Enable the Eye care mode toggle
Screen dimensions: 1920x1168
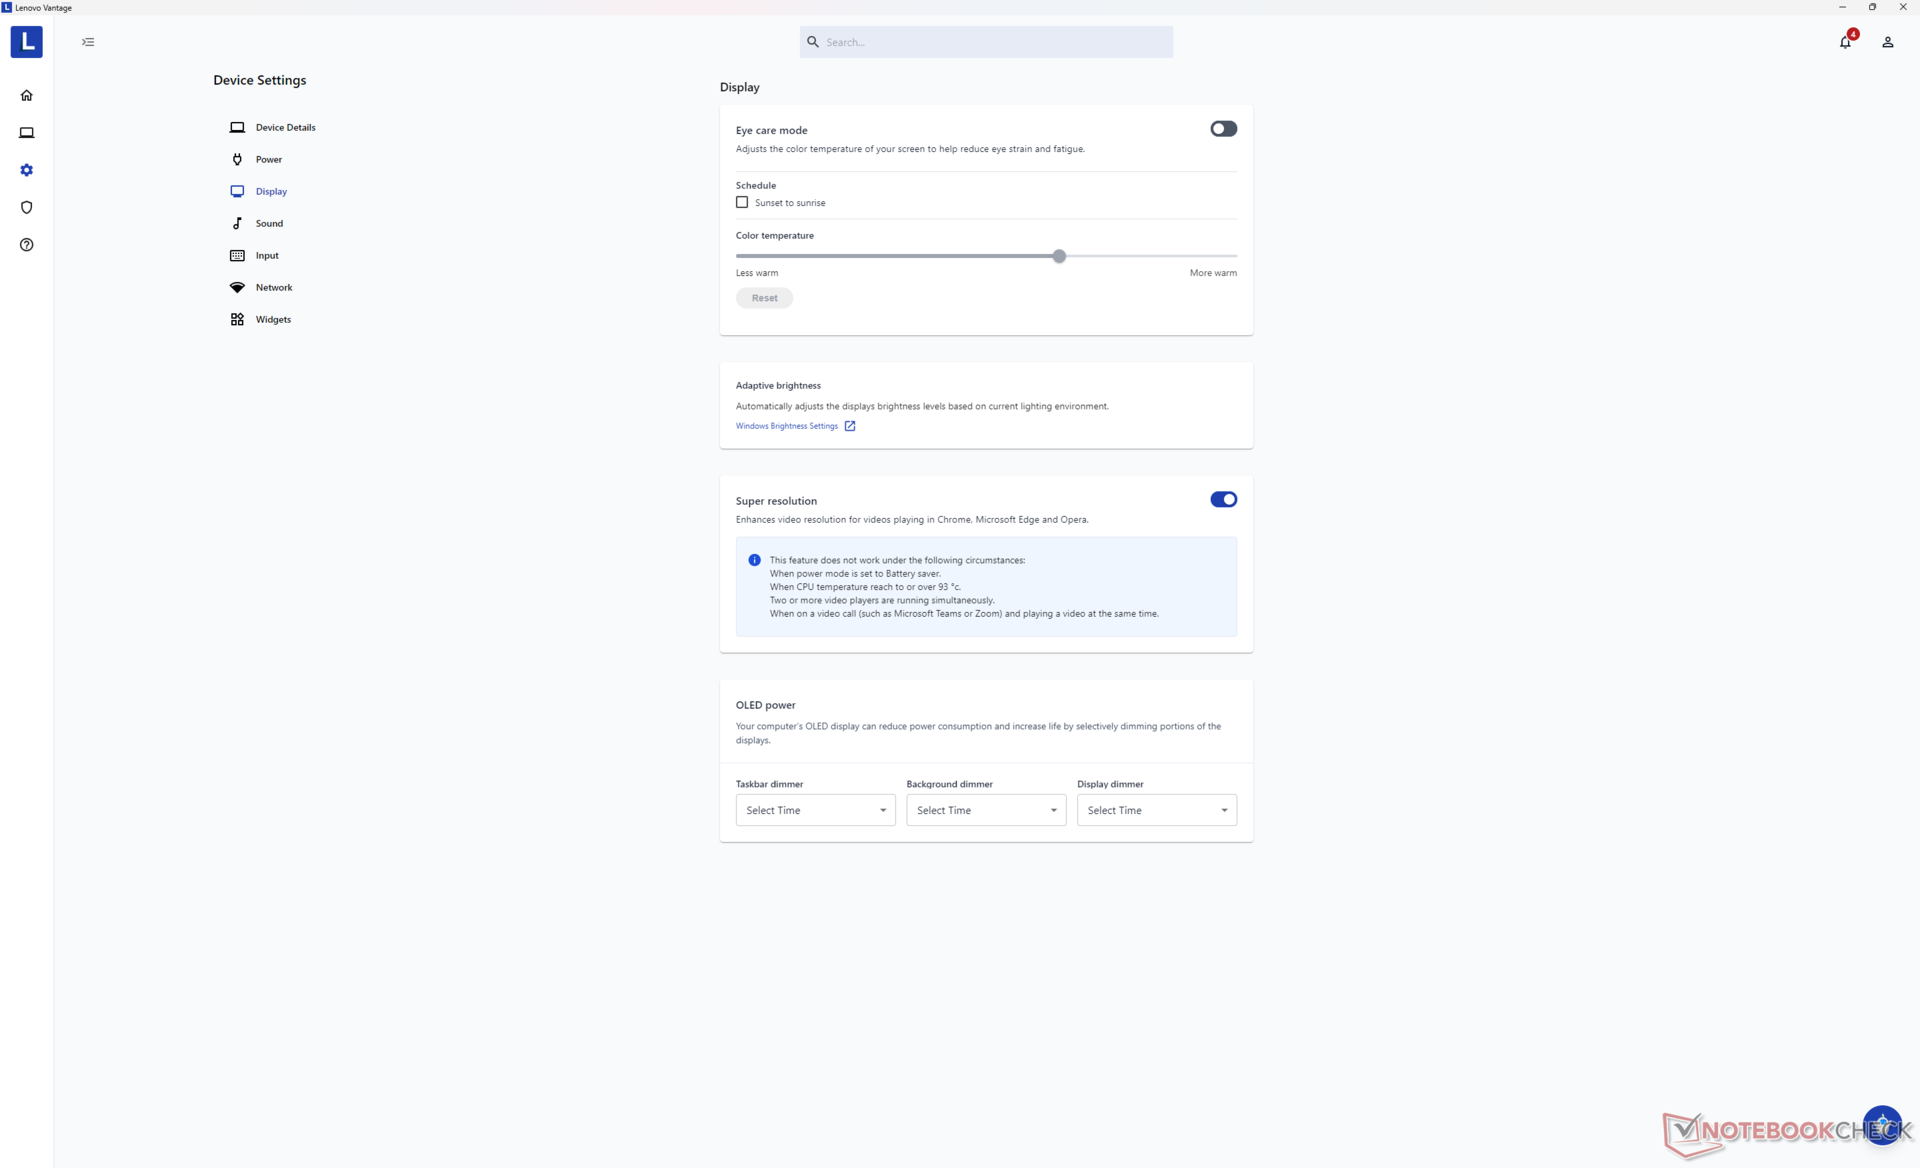click(1223, 129)
